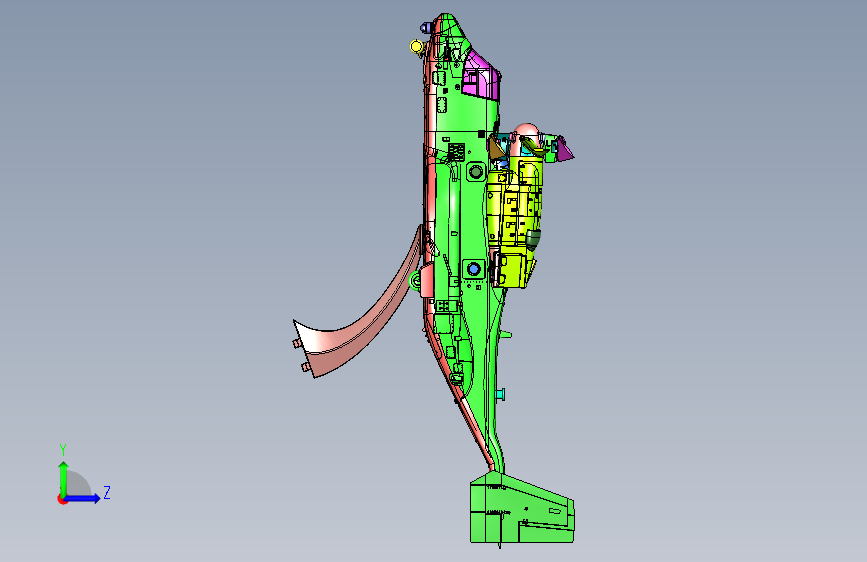
Task: Click the red origin dot of the axis triad
Action: click(x=62, y=499)
